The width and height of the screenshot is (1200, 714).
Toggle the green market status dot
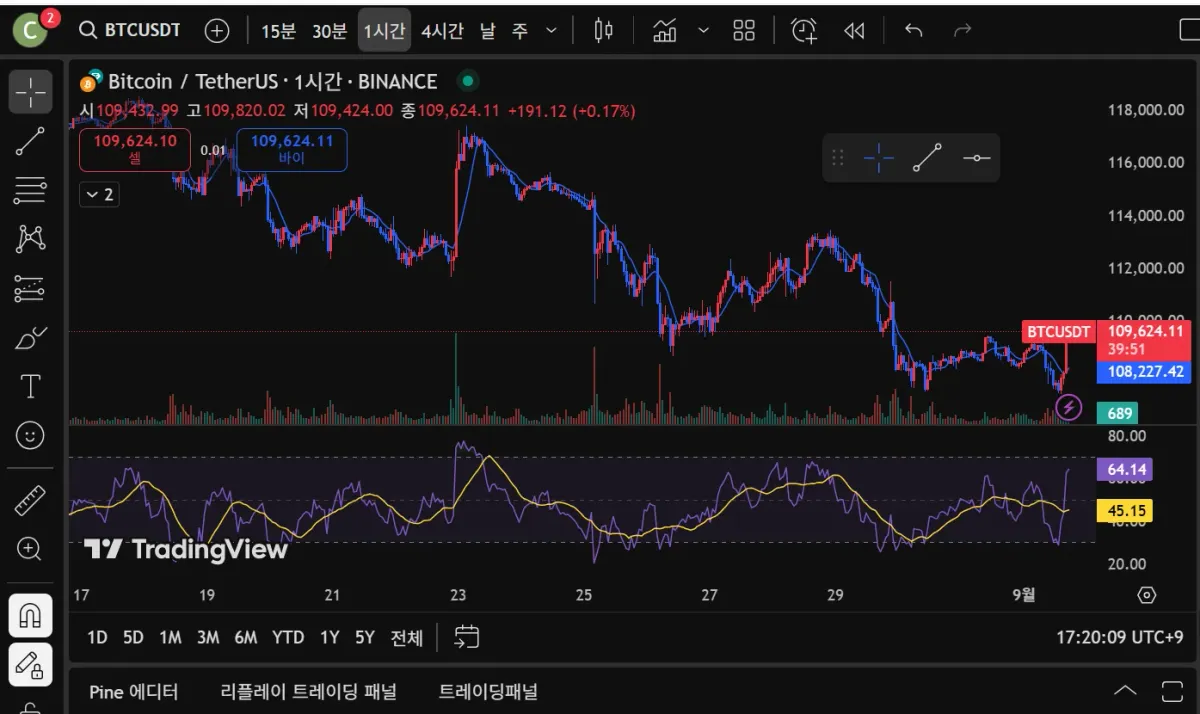(467, 81)
